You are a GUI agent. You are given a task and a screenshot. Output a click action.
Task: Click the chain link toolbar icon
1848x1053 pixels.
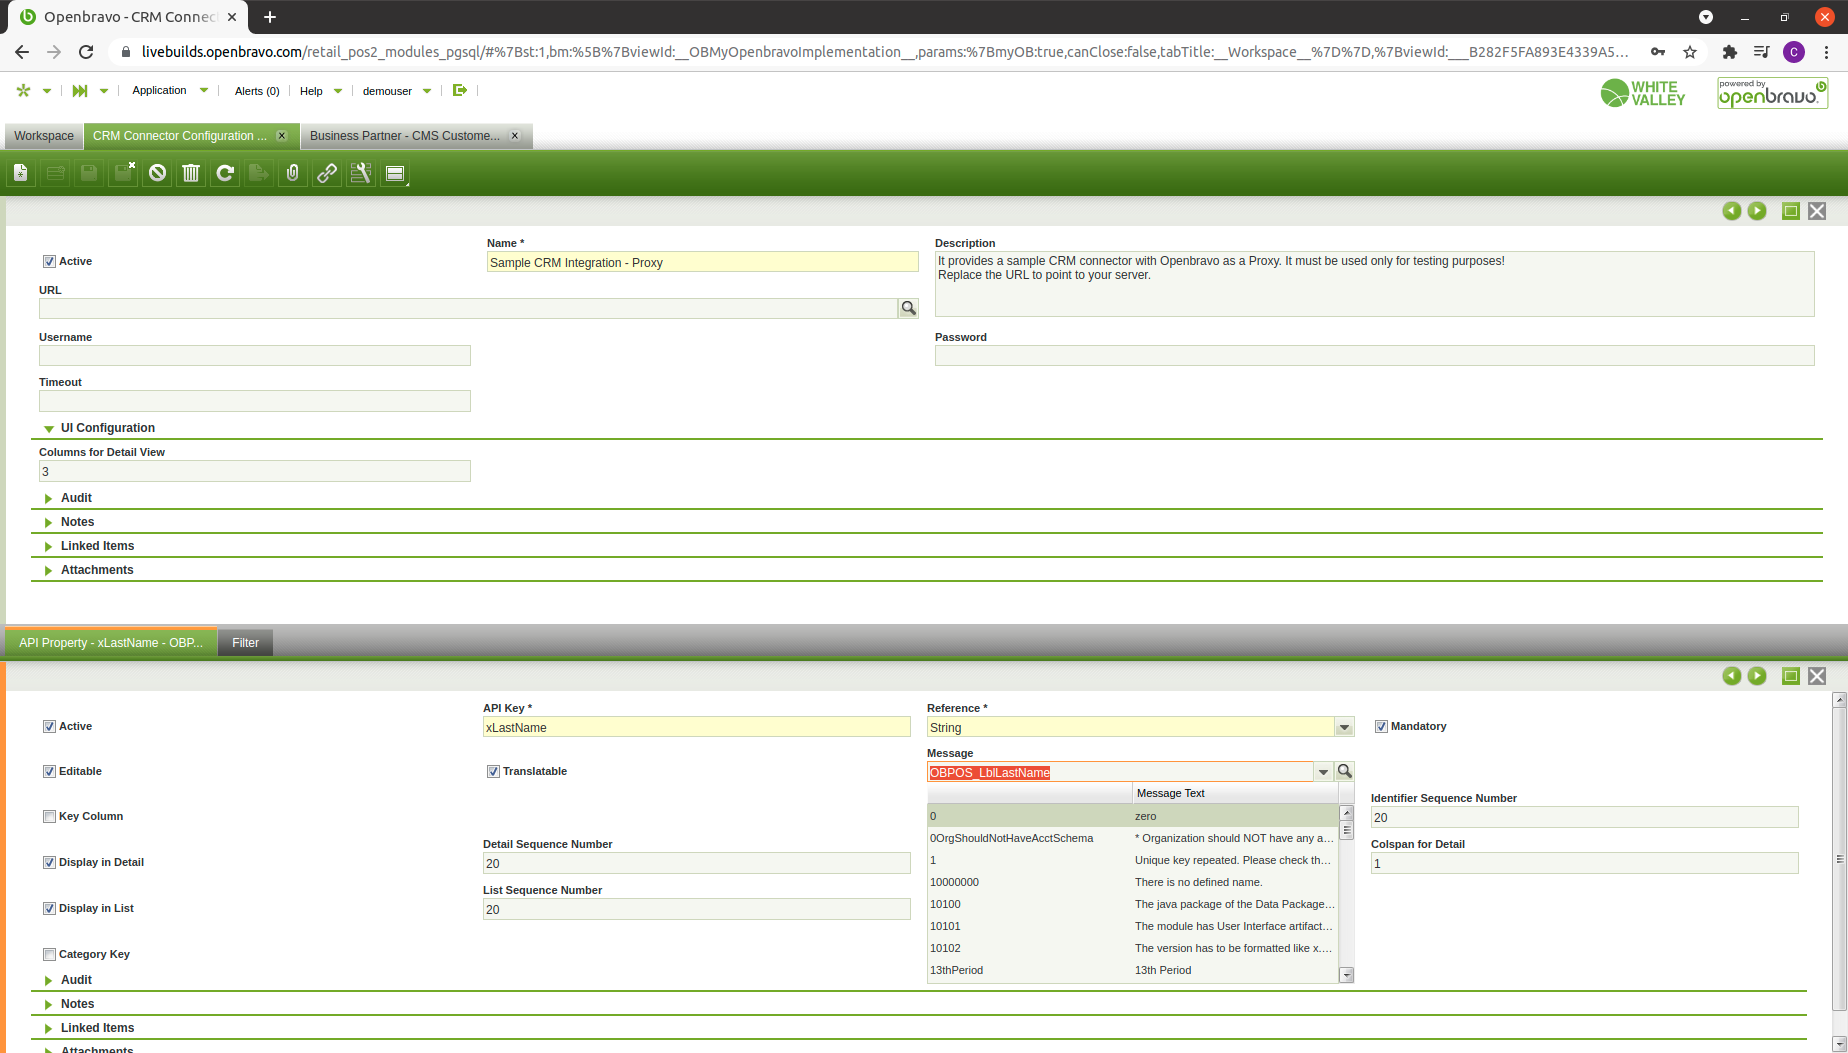tap(327, 173)
